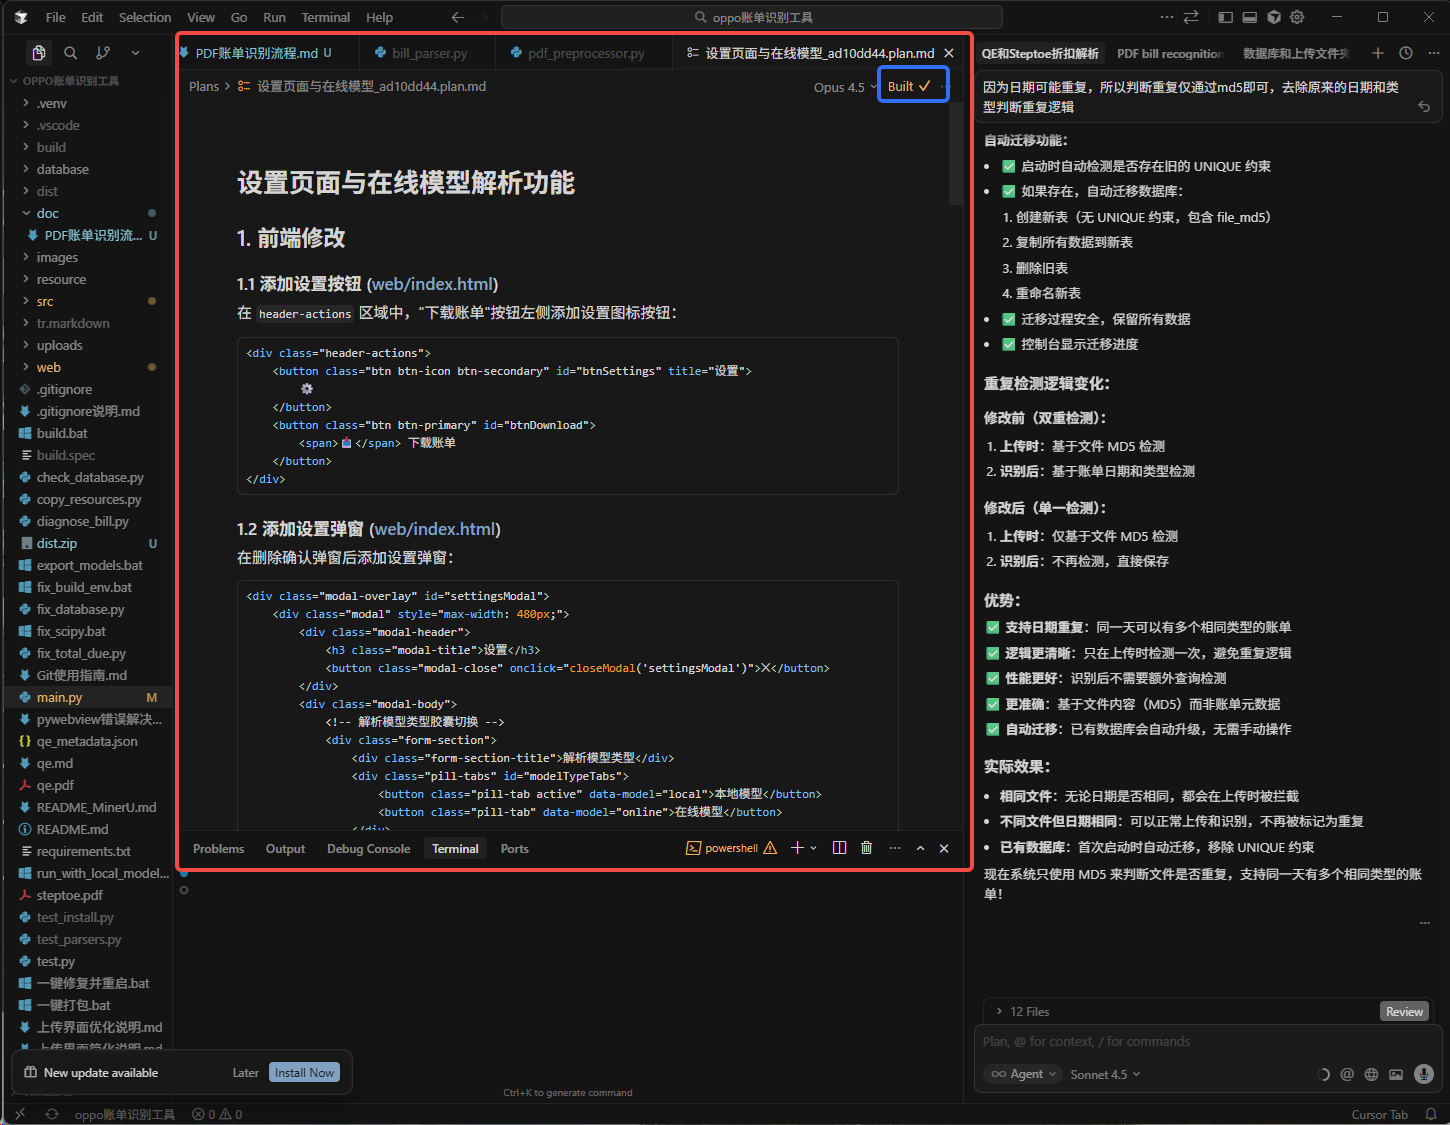This screenshot has width=1450, height=1125.
Task: Open the Sonnet 4.5 model dropdown
Action: tap(1105, 1074)
